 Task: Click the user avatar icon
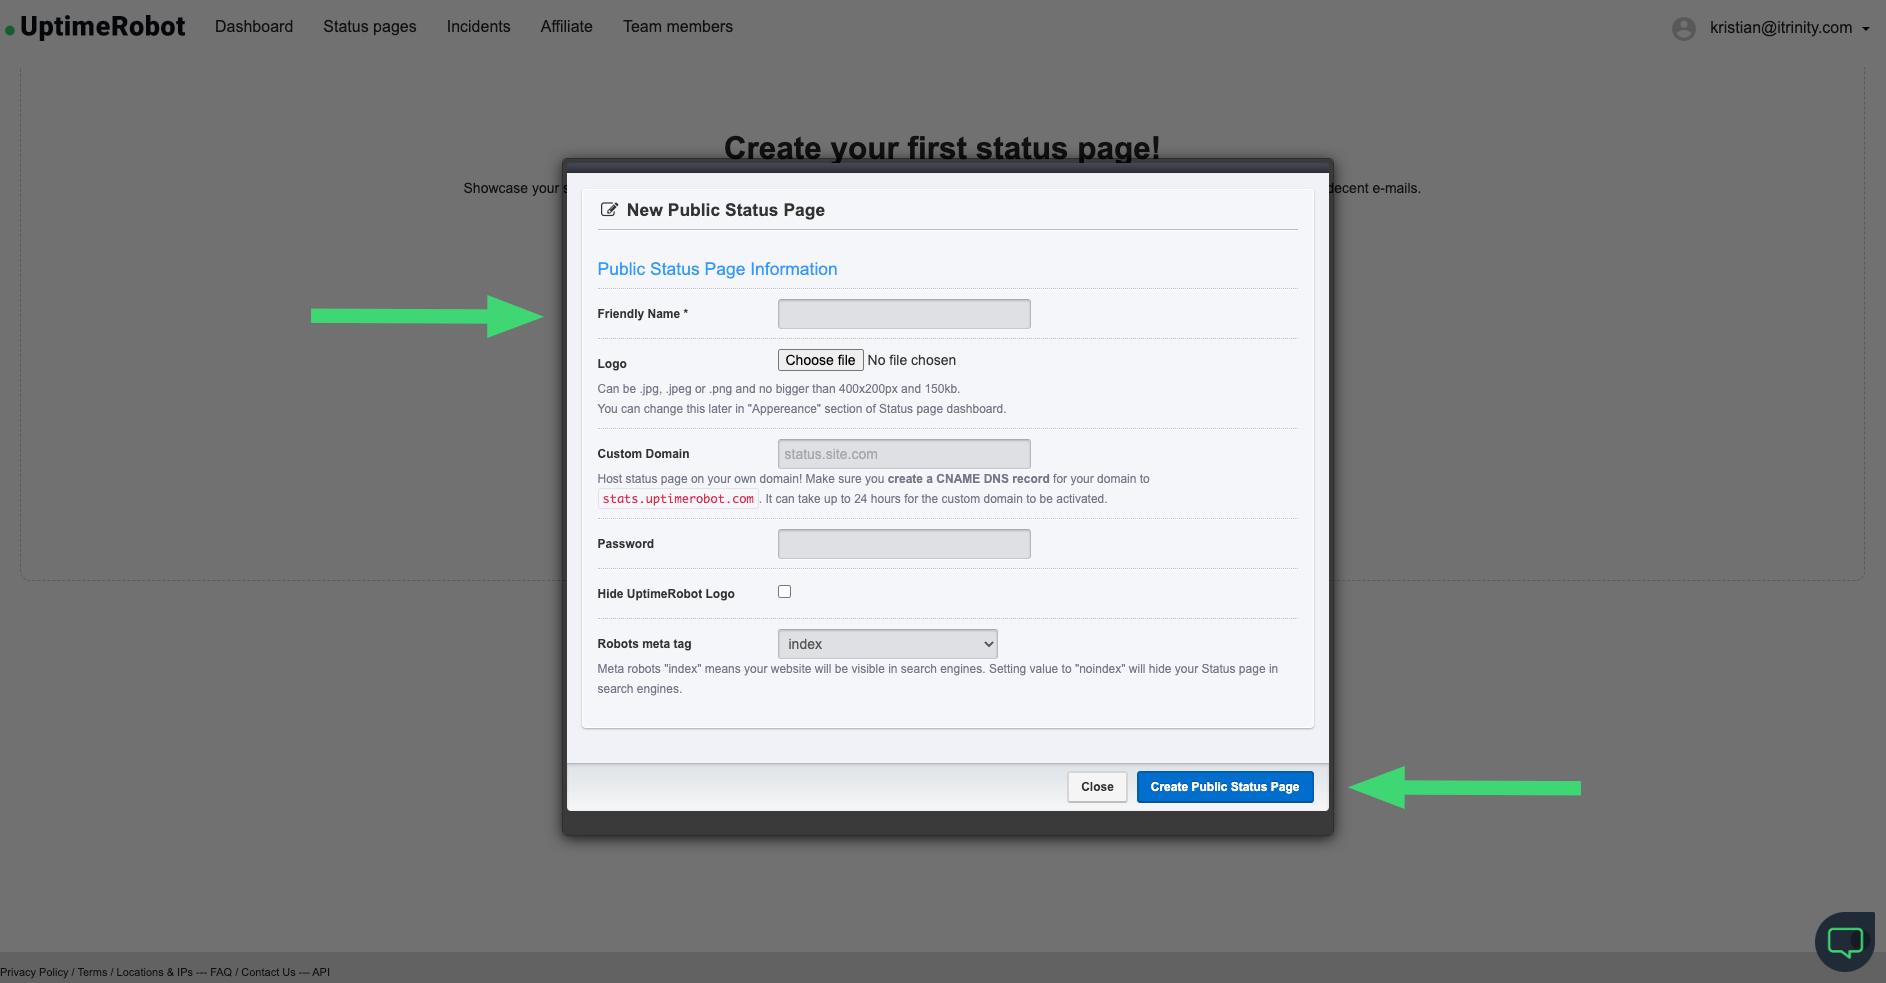[1684, 29]
